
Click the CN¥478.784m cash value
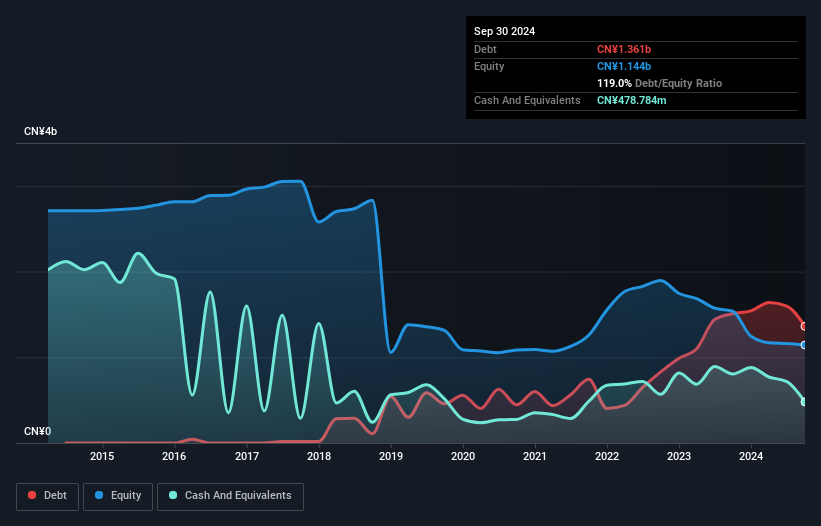pyautogui.click(x=631, y=100)
